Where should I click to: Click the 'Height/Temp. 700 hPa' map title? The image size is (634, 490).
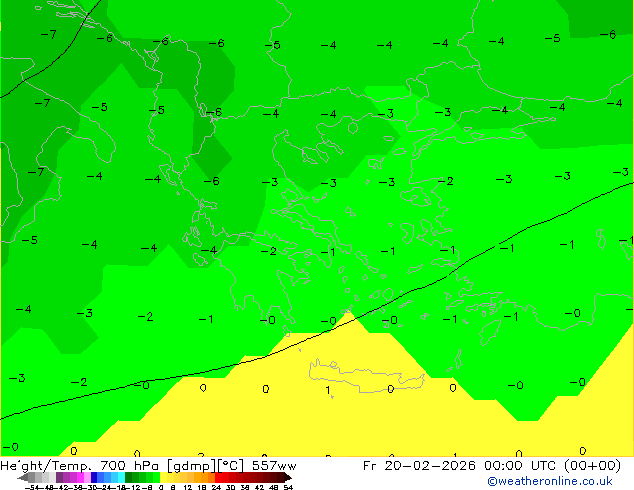point(80,466)
